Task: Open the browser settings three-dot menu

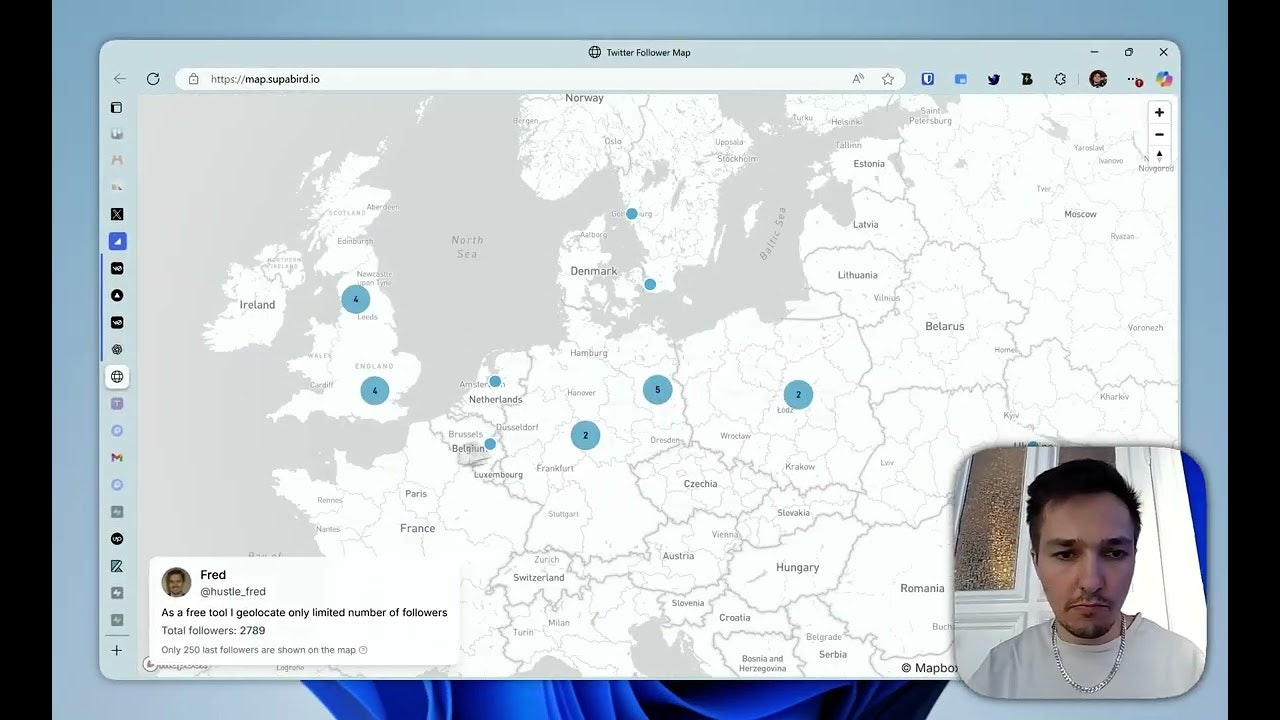Action: click(x=1133, y=78)
